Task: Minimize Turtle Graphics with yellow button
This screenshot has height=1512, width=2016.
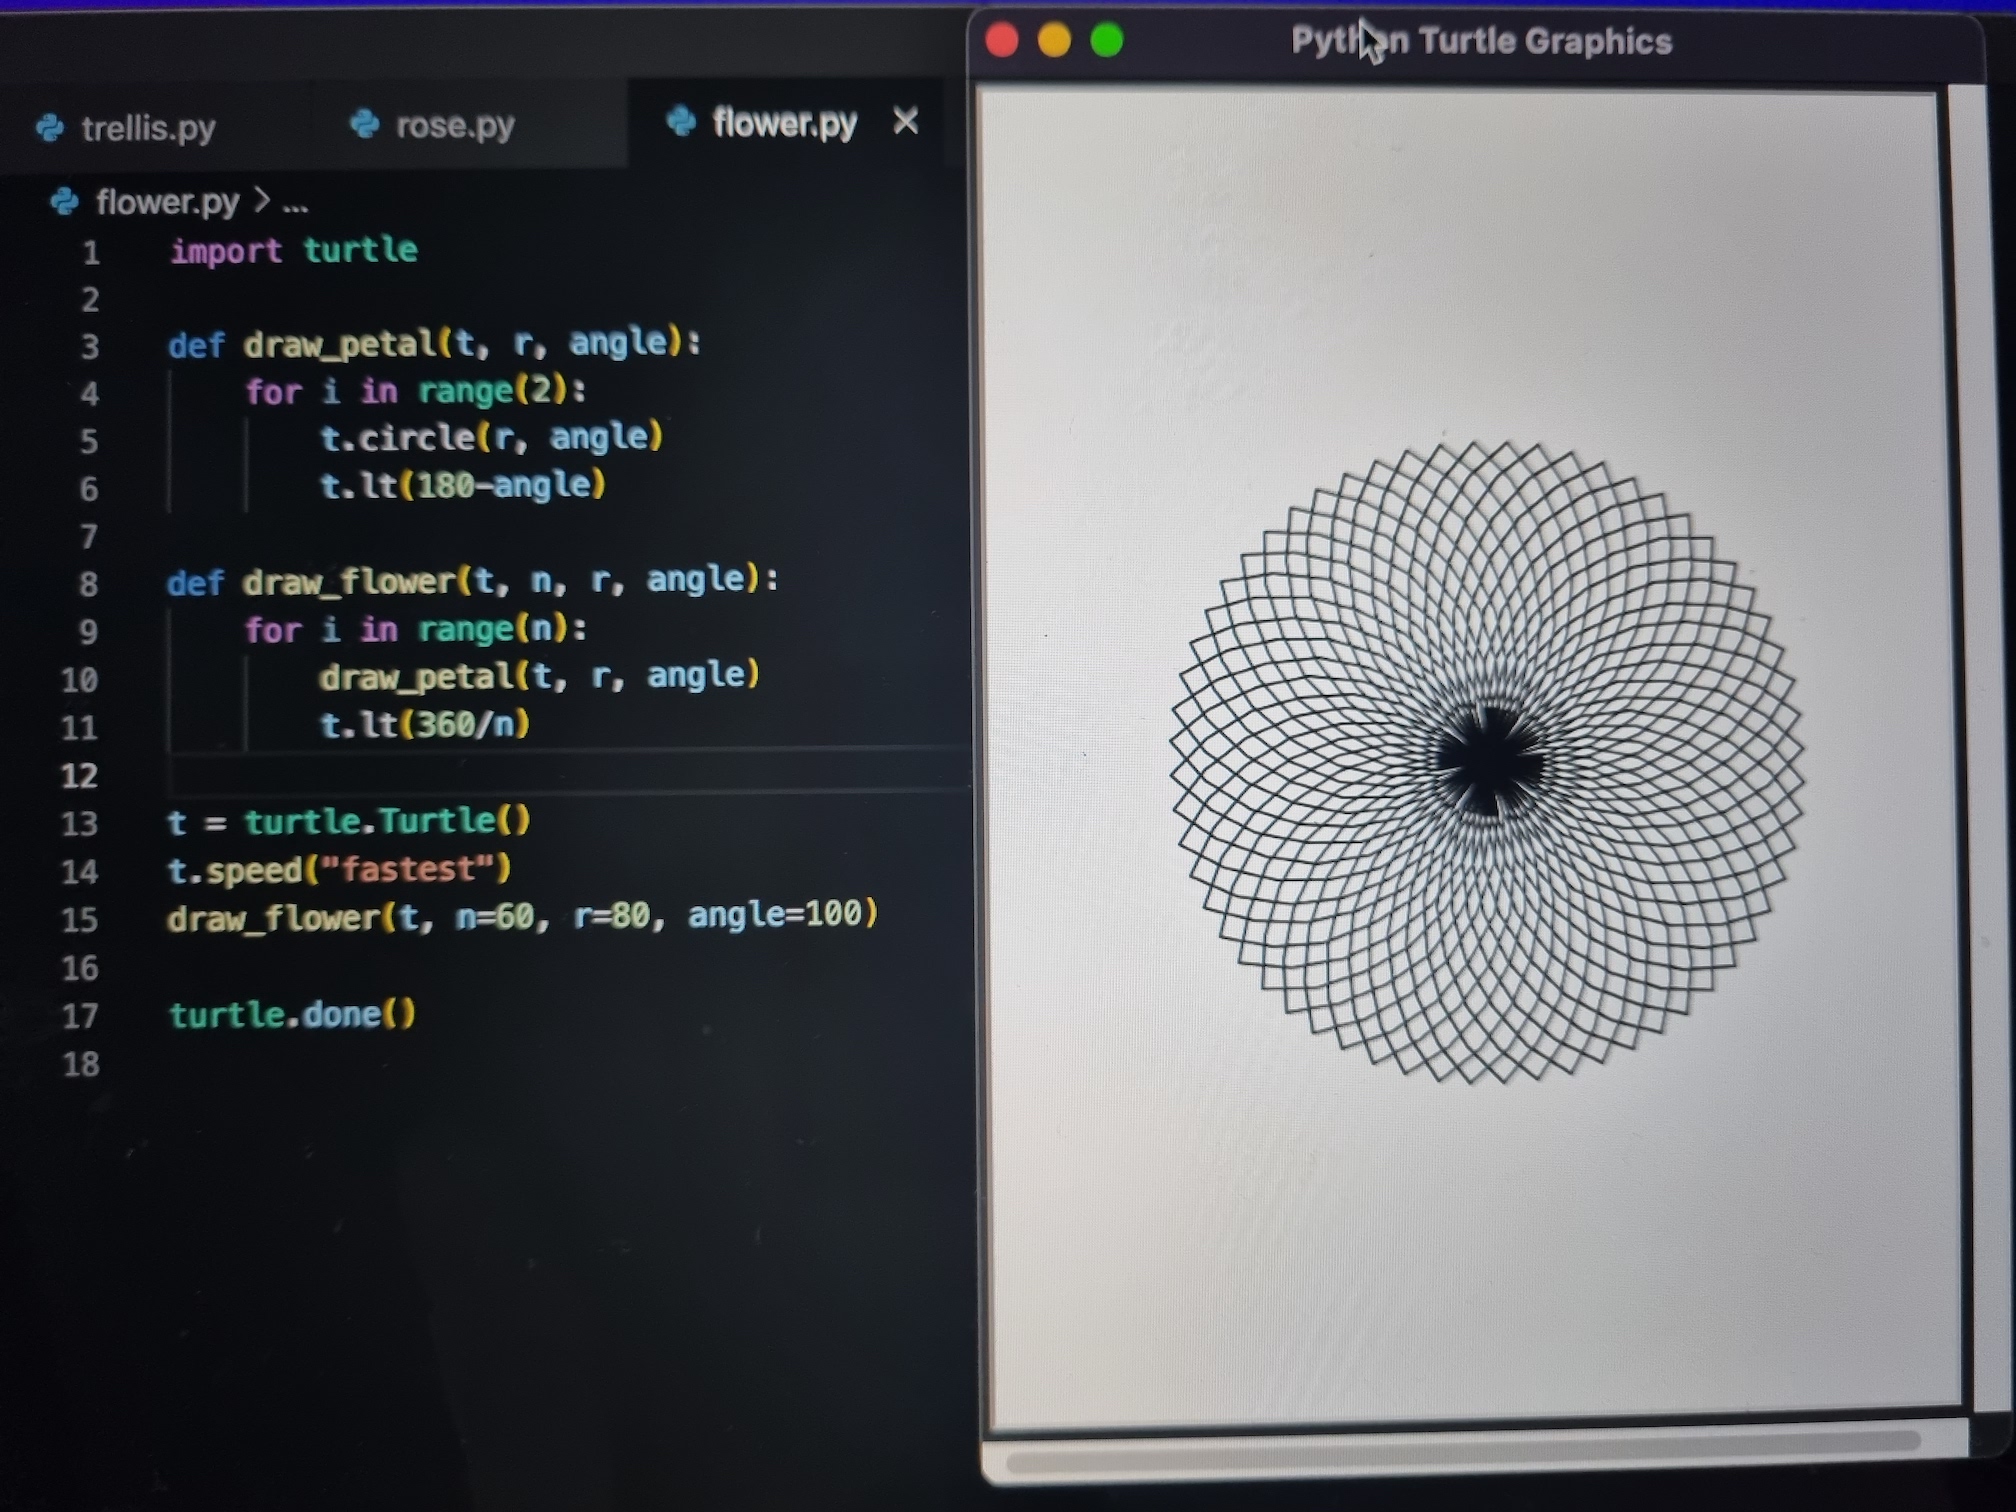Action: [x=1054, y=41]
